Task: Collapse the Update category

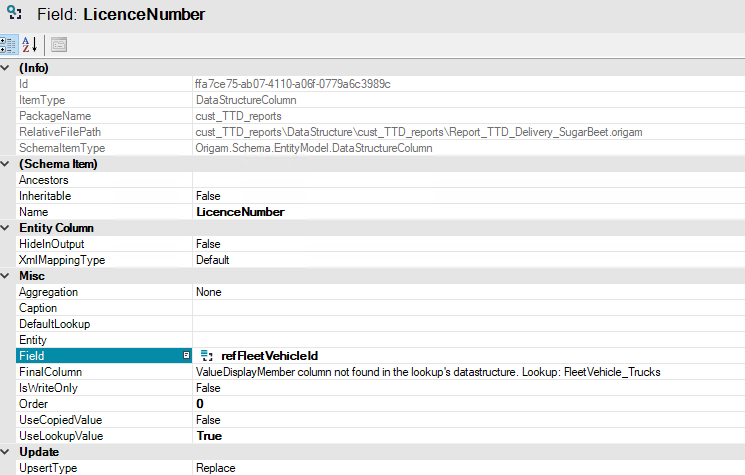Action: (8, 452)
